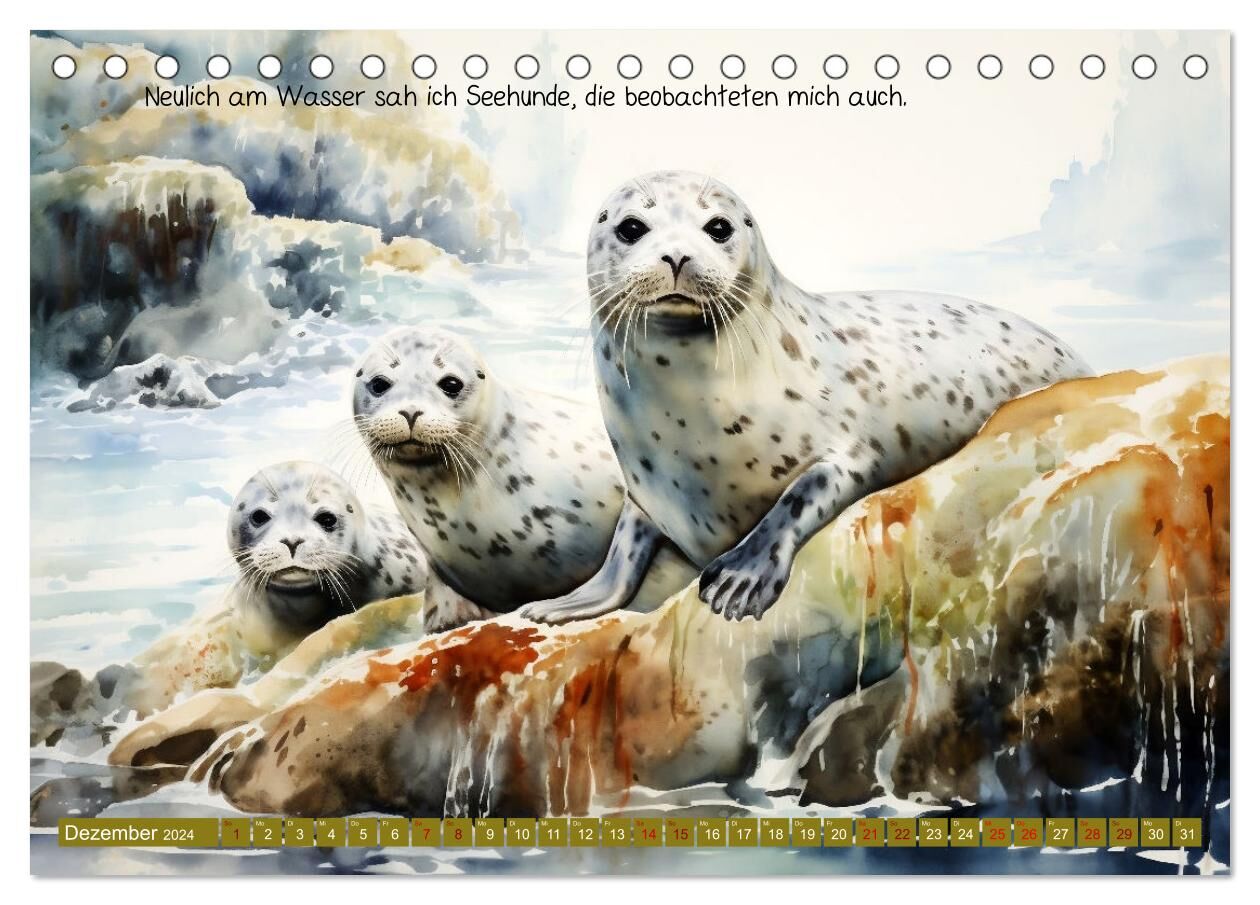This screenshot has width=1260, height=905.
Task: Pick red day 26 in the date row
Action: click(x=1029, y=834)
